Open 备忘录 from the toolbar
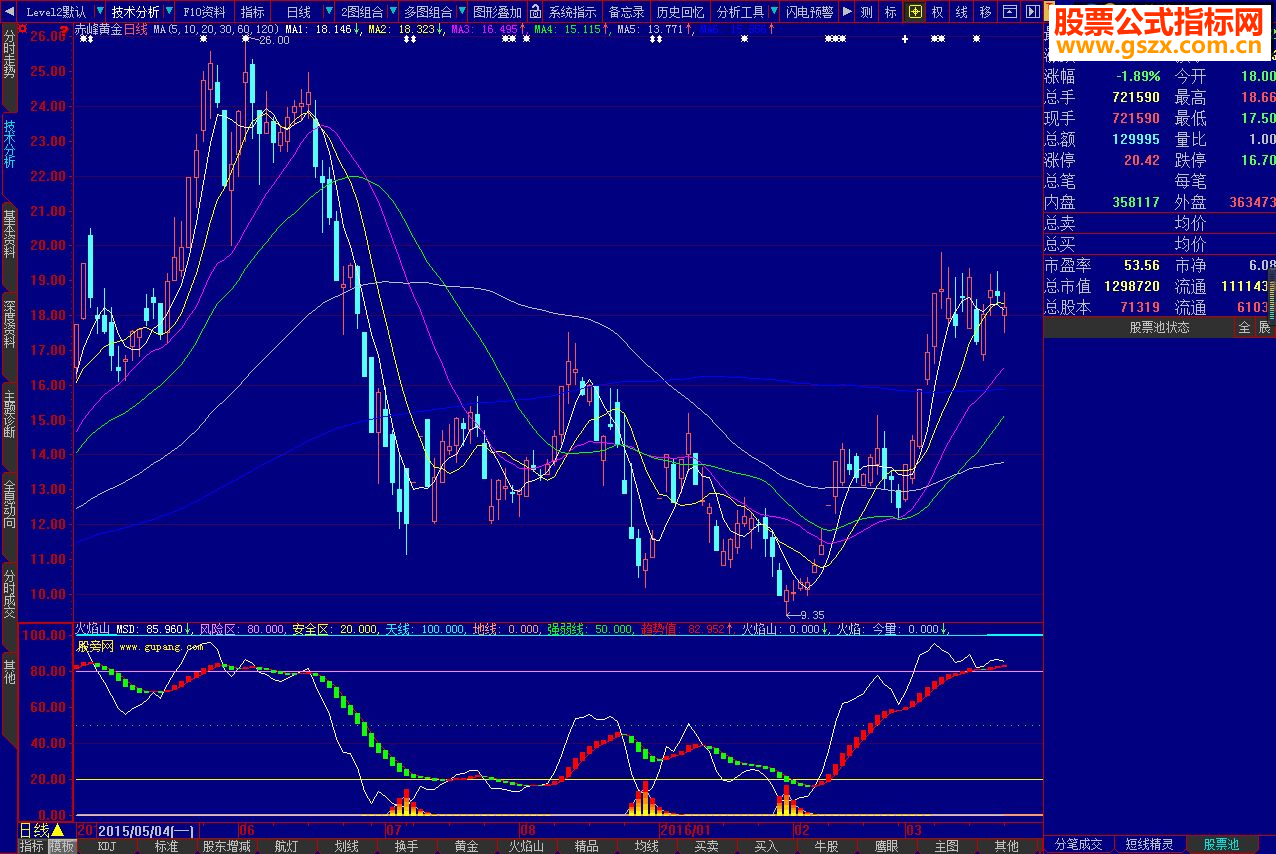The height and width of the screenshot is (854, 1276). click(627, 12)
